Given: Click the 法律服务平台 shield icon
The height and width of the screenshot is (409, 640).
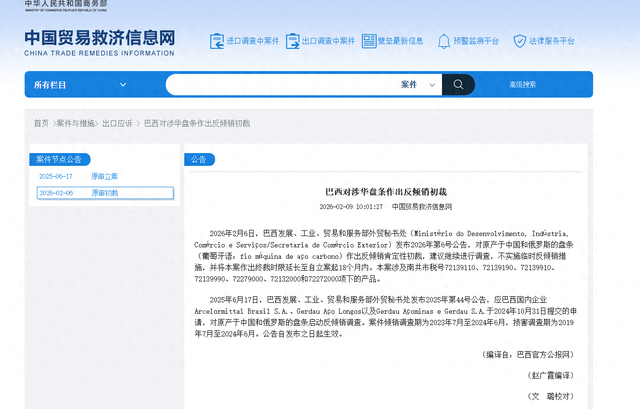Looking at the screenshot, I should [519, 41].
